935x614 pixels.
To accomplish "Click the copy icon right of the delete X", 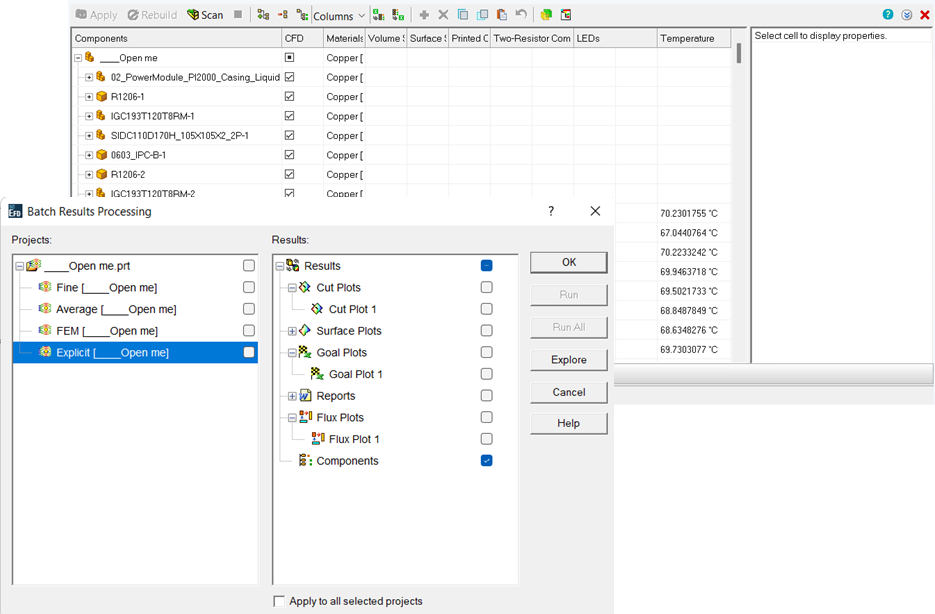I will click(x=463, y=15).
